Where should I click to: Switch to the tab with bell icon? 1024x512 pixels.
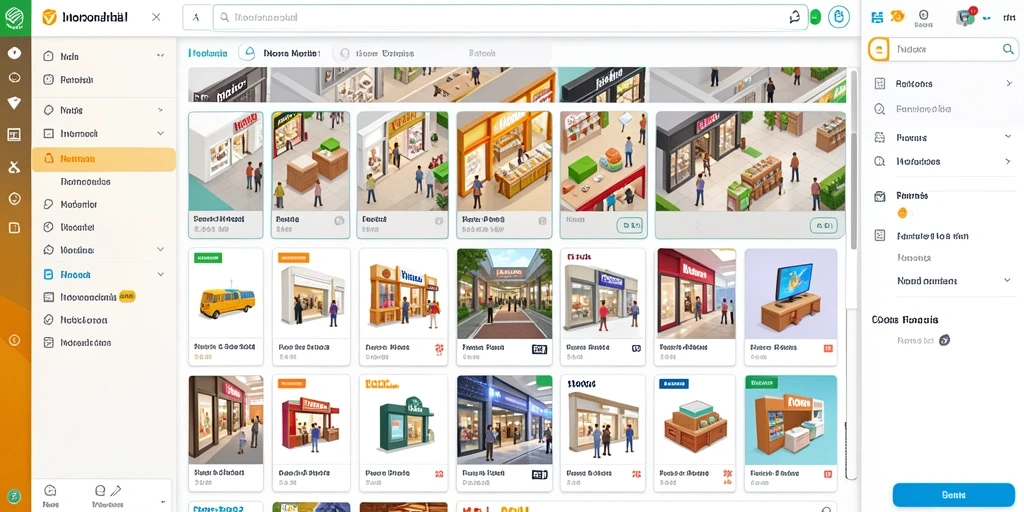(x=280, y=54)
